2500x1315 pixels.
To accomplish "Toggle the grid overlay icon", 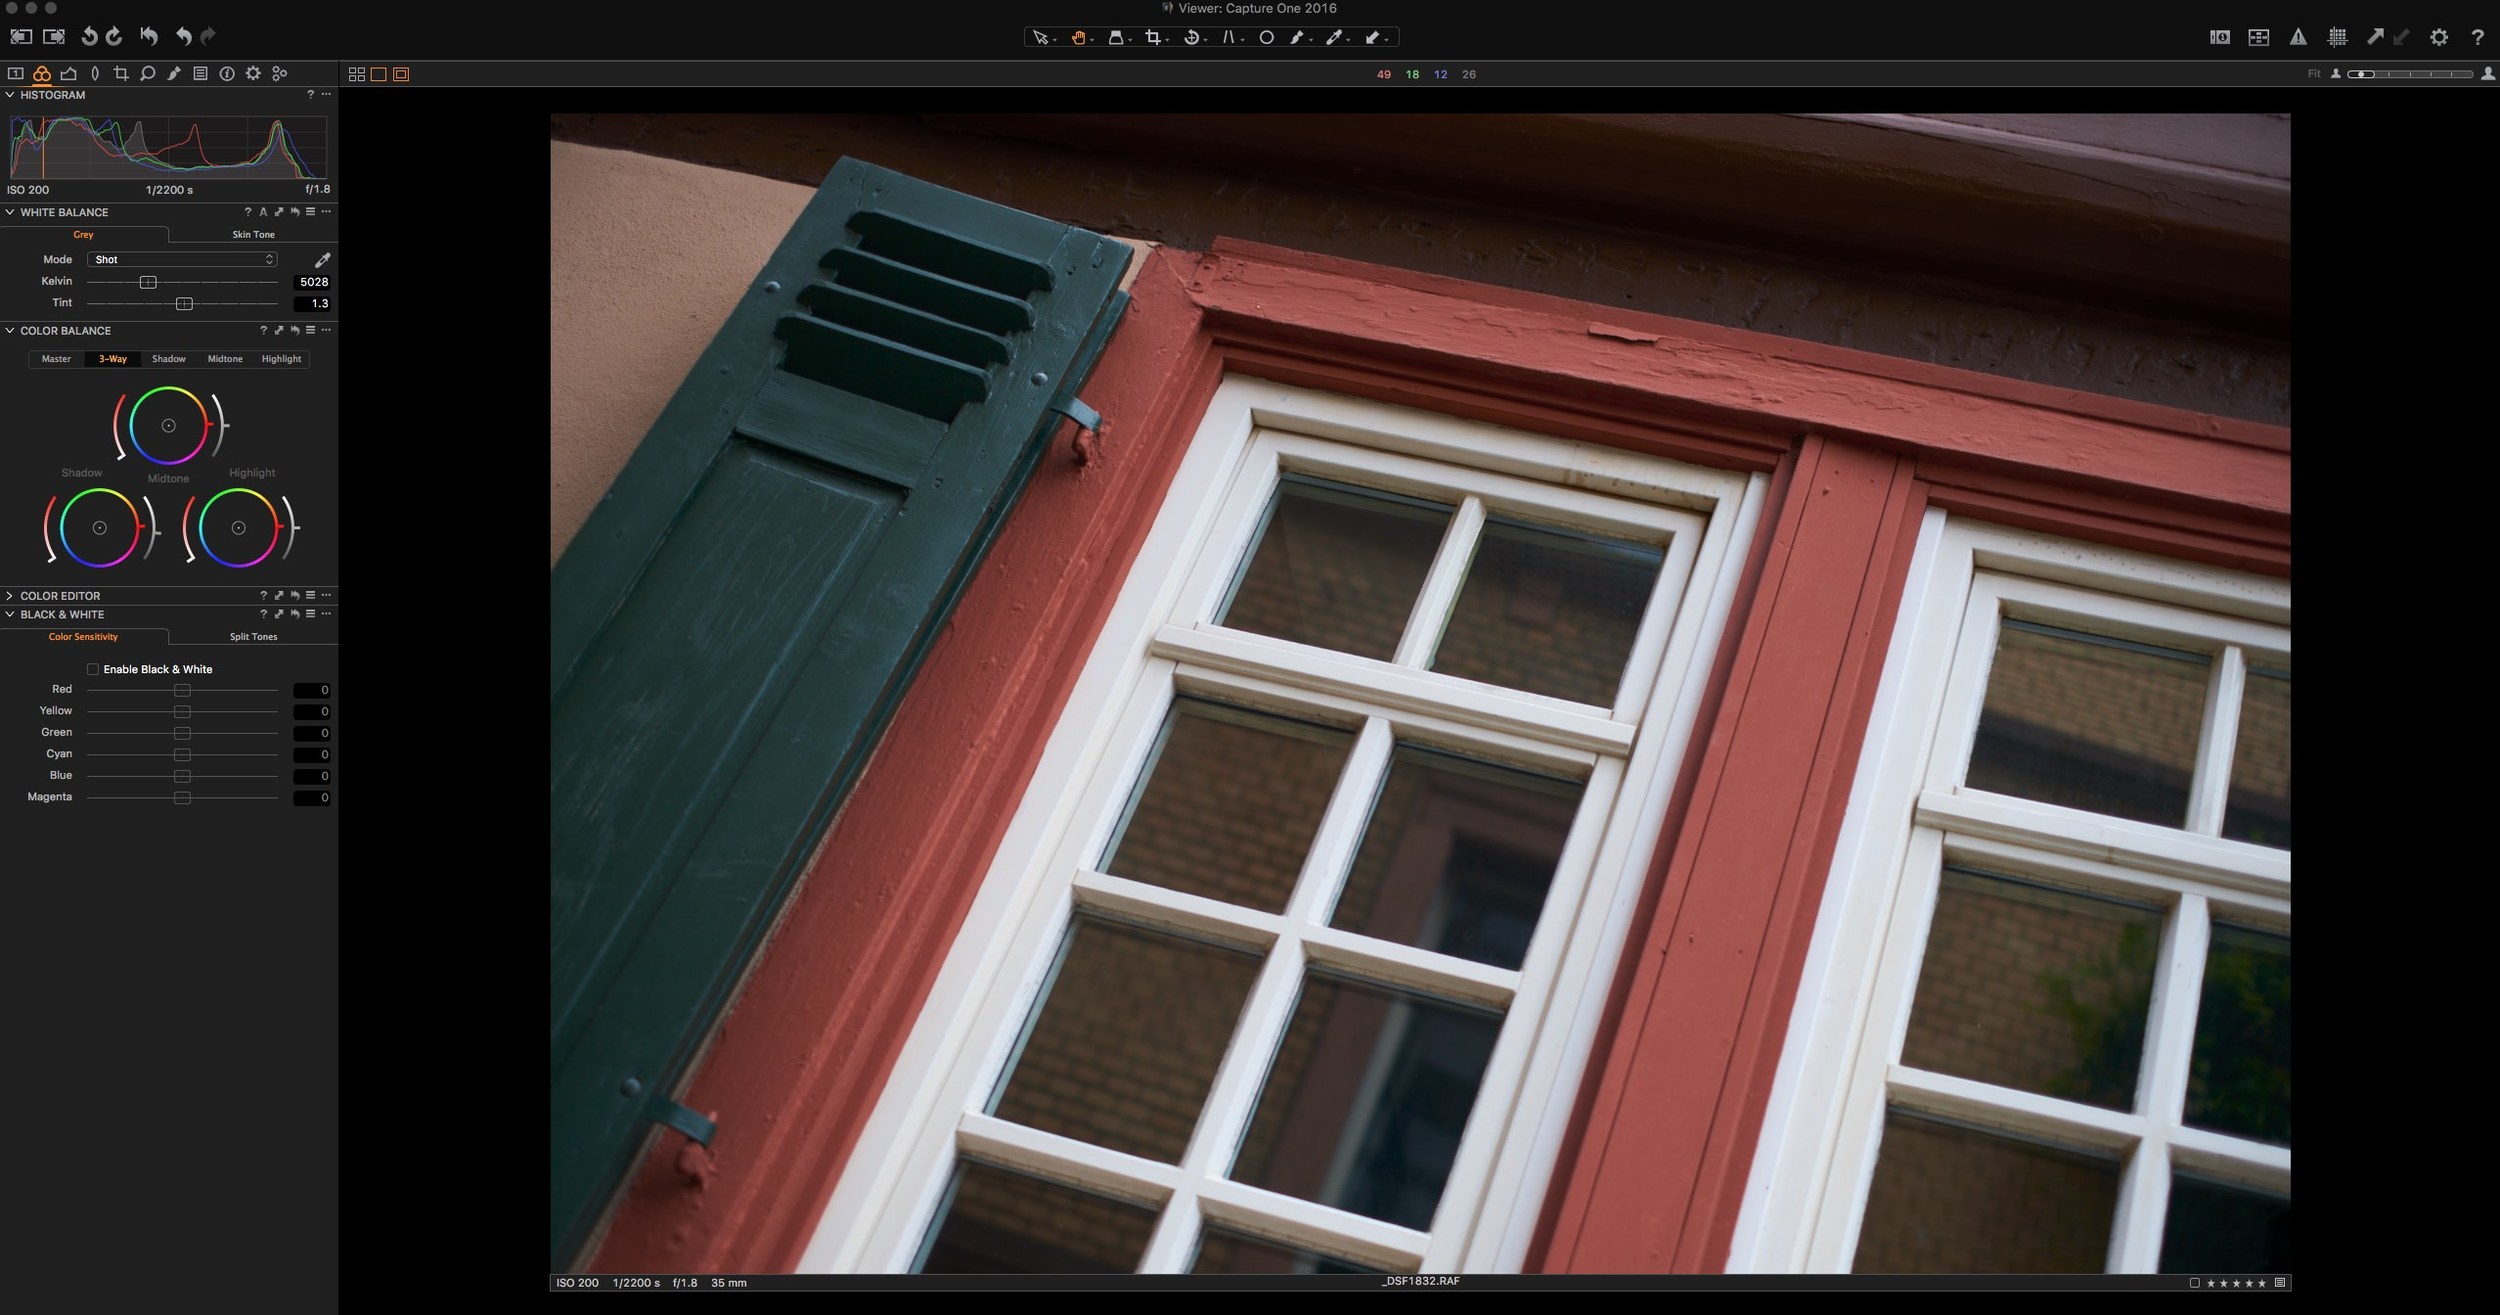I will [x=2337, y=37].
